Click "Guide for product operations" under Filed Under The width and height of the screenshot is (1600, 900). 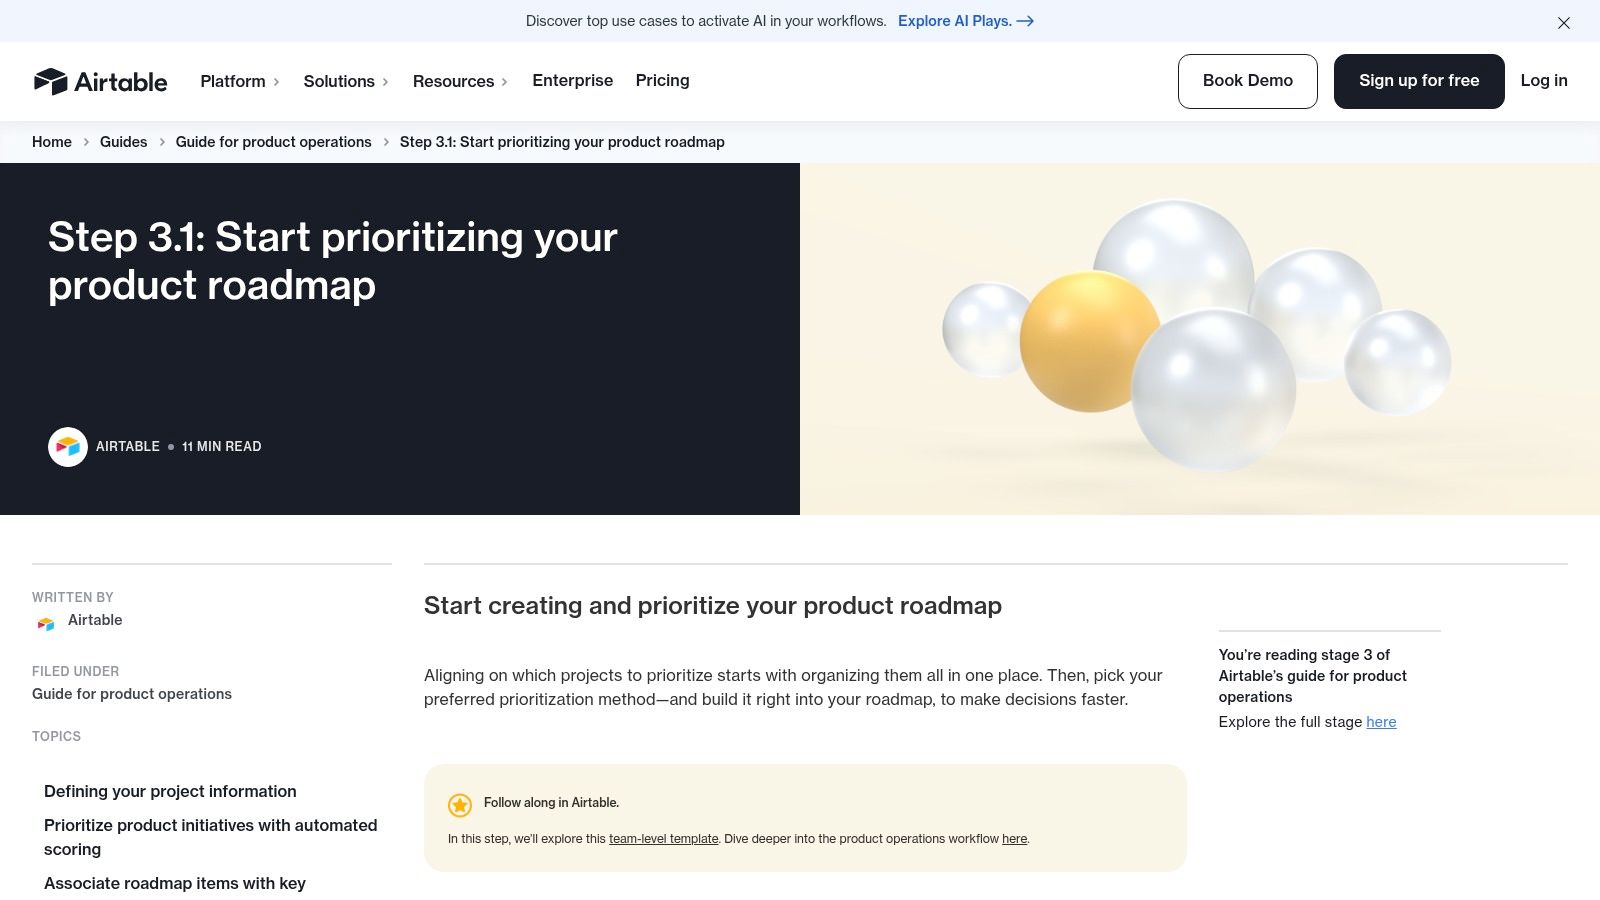click(131, 694)
